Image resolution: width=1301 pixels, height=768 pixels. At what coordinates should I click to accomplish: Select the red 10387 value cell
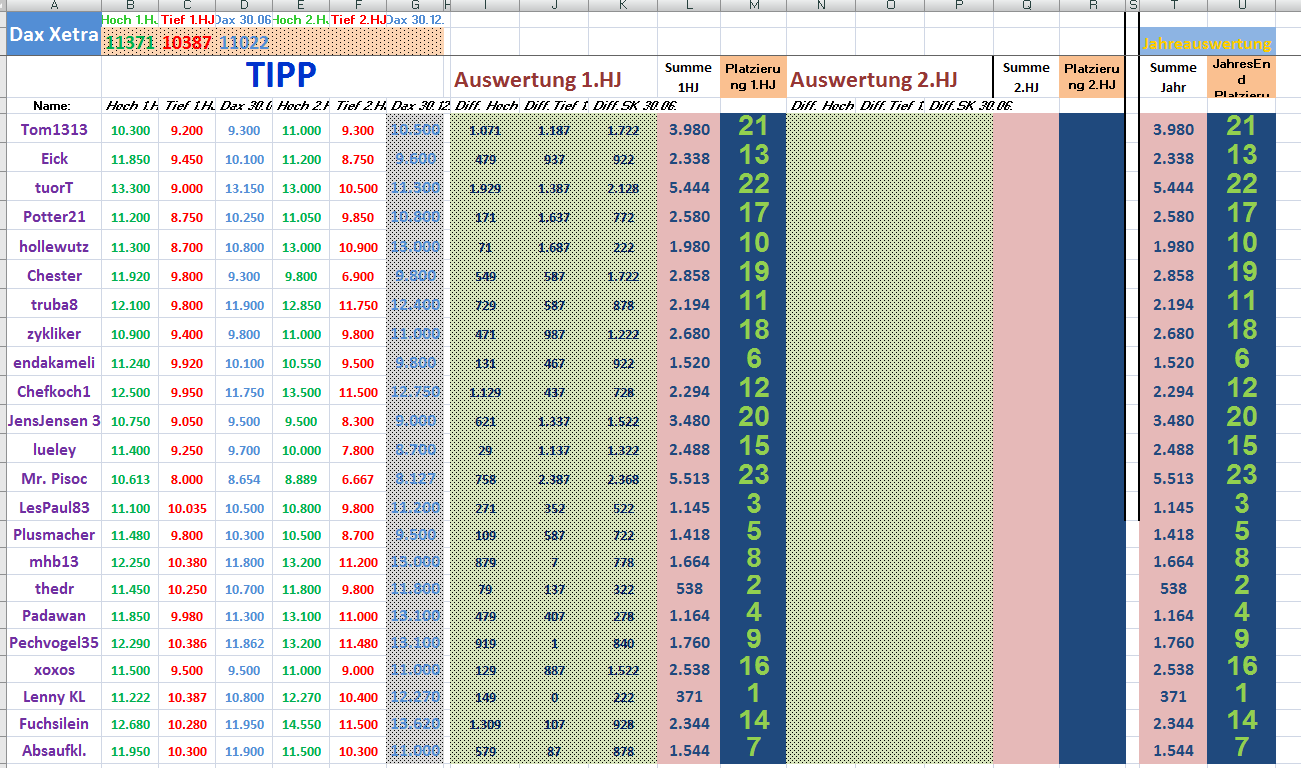point(185,43)
